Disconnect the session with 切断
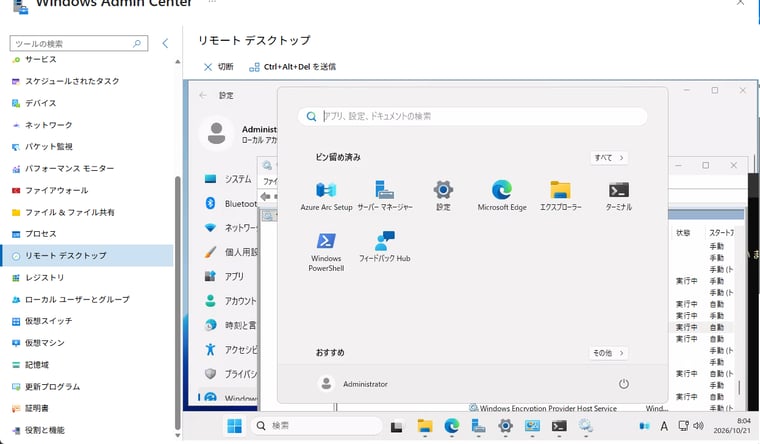760x444 pixels. (219, 67)
